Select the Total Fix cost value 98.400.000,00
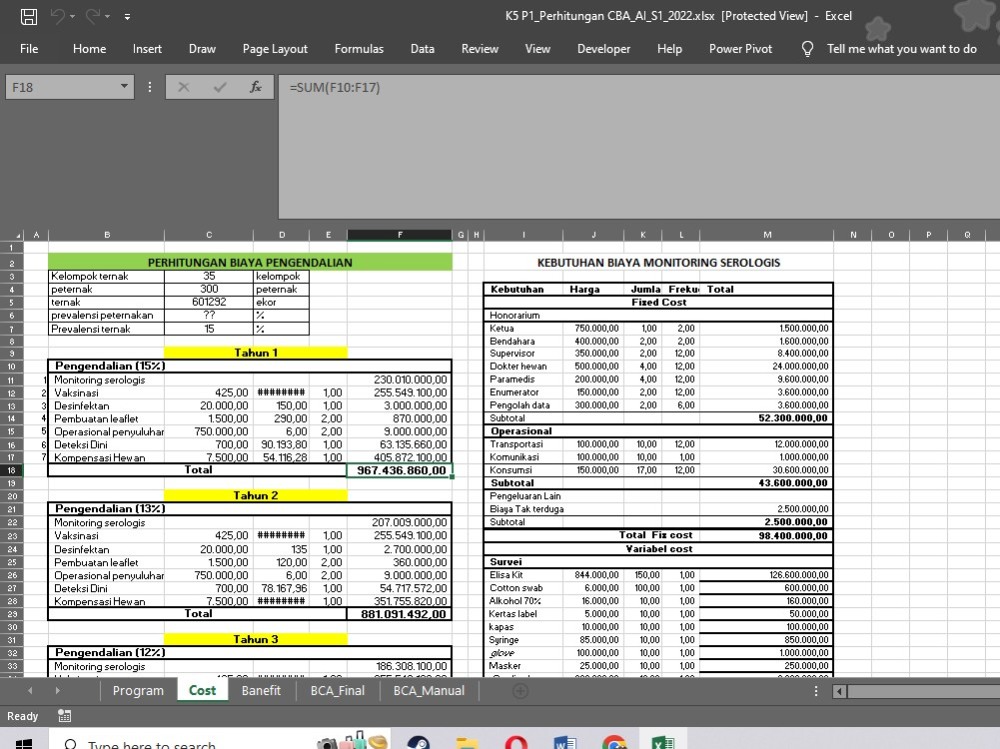 767,535
